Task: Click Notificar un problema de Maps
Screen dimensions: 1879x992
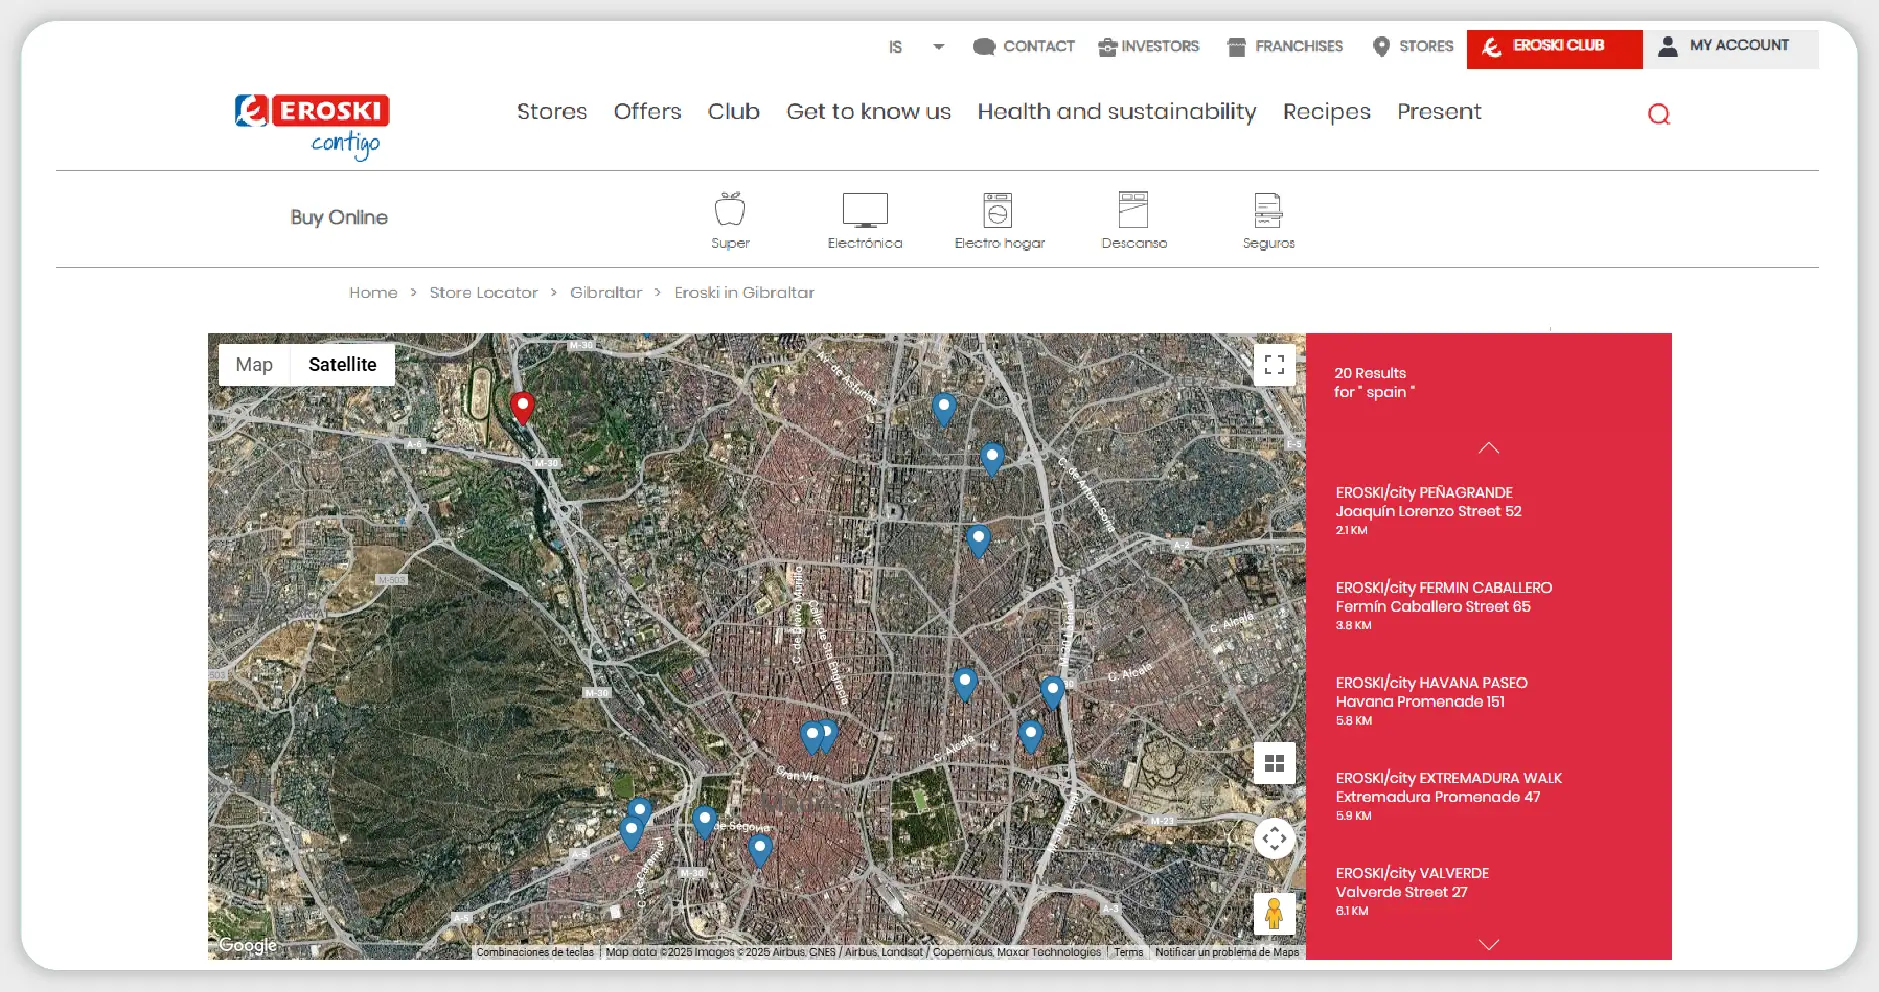Action: pyautogui.click(x=1227, y=952)
